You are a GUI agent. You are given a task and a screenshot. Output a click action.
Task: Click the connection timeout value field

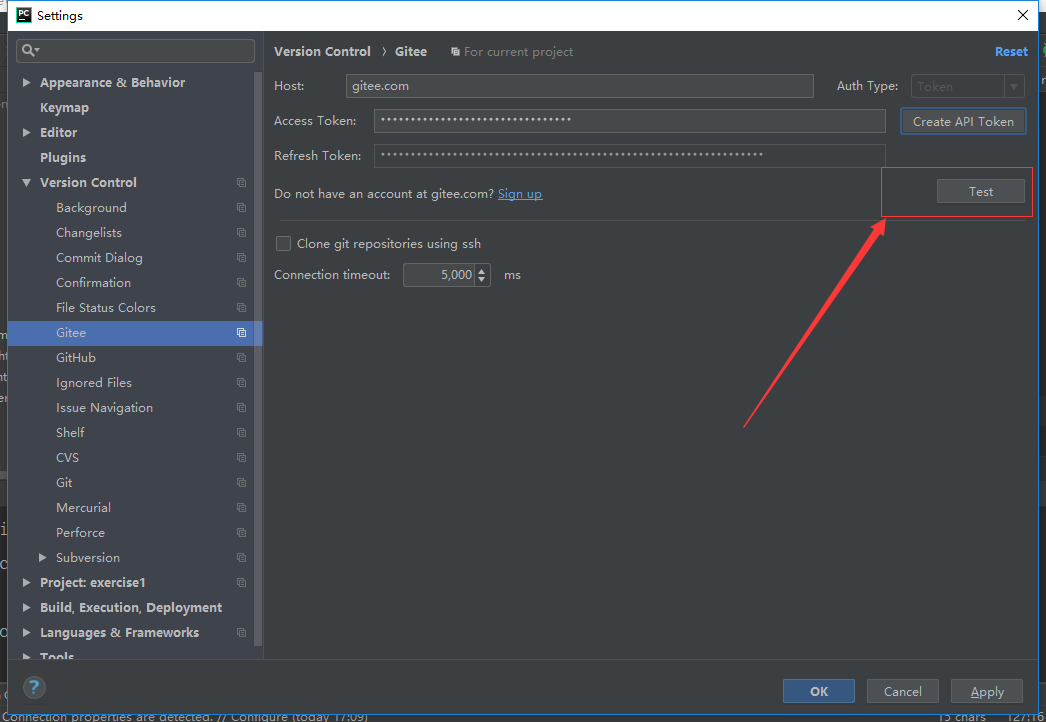440,275
